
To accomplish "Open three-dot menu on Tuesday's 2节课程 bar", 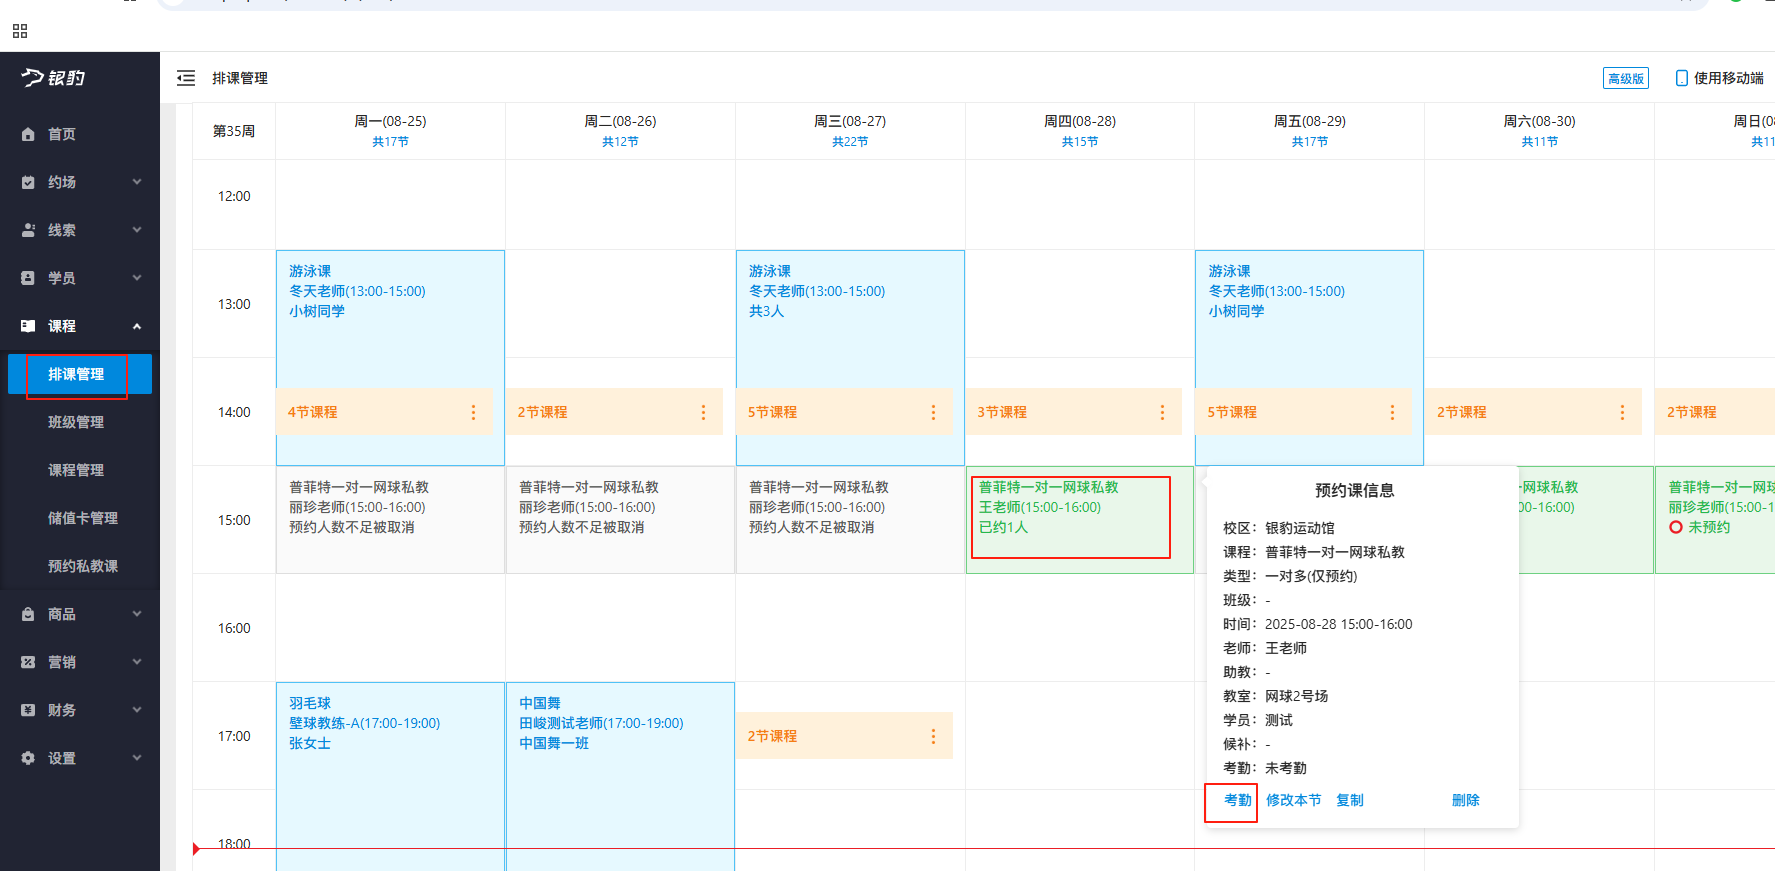I will (x=703, y=412).
